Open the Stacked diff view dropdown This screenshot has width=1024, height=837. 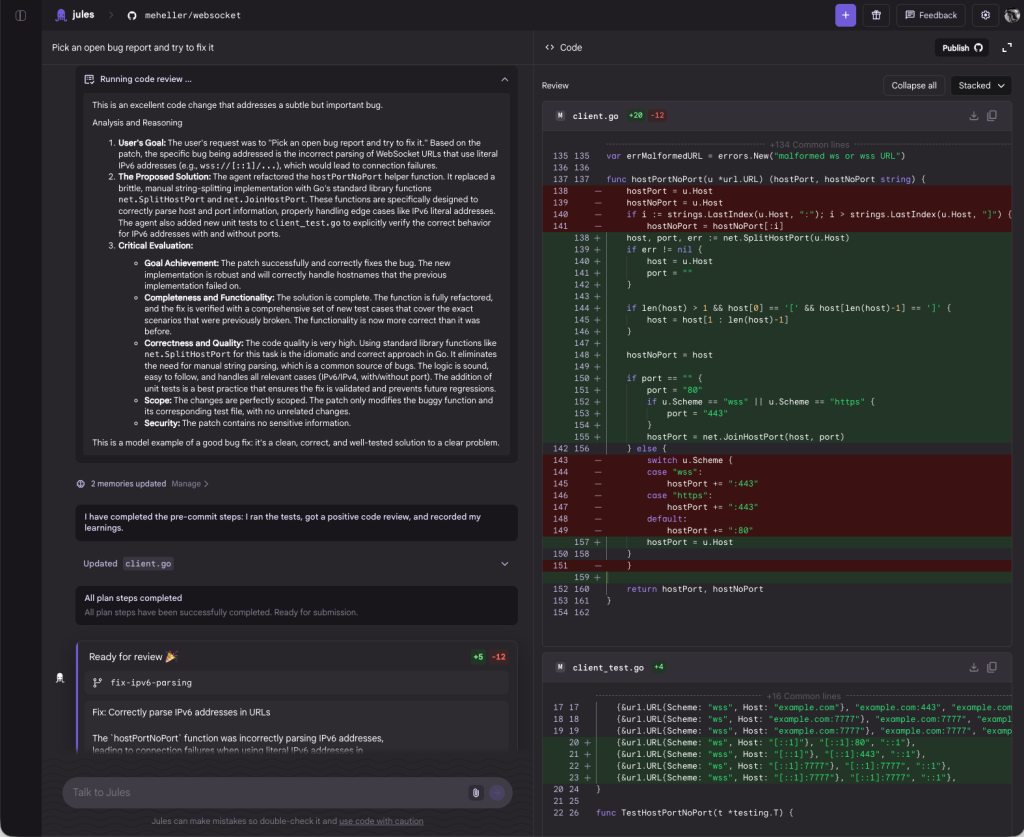980,85
